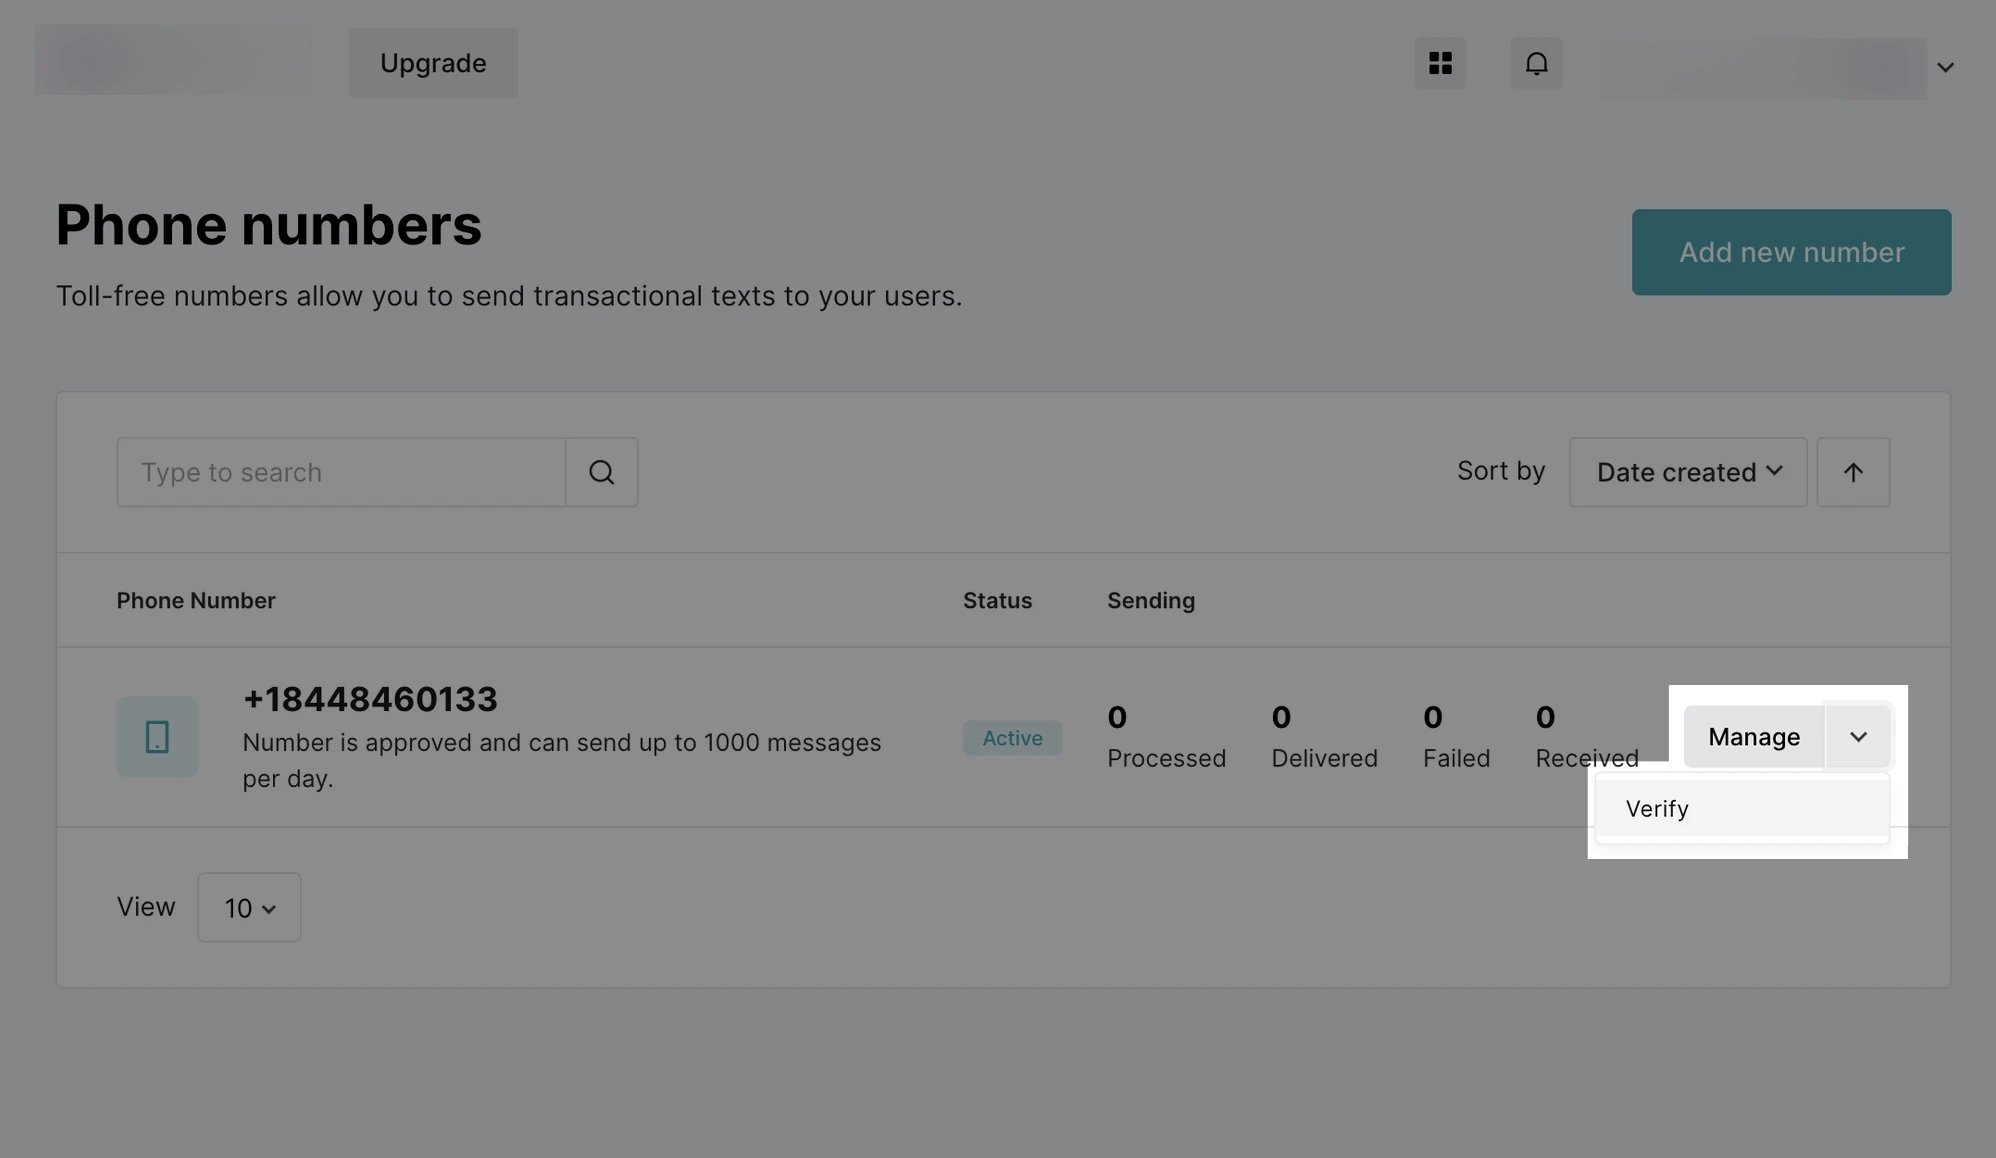The height and width of the screenshot is (1158, 1996).
Task: Open the View 10 per-page dropdown
Action: (x=249, y=907)
